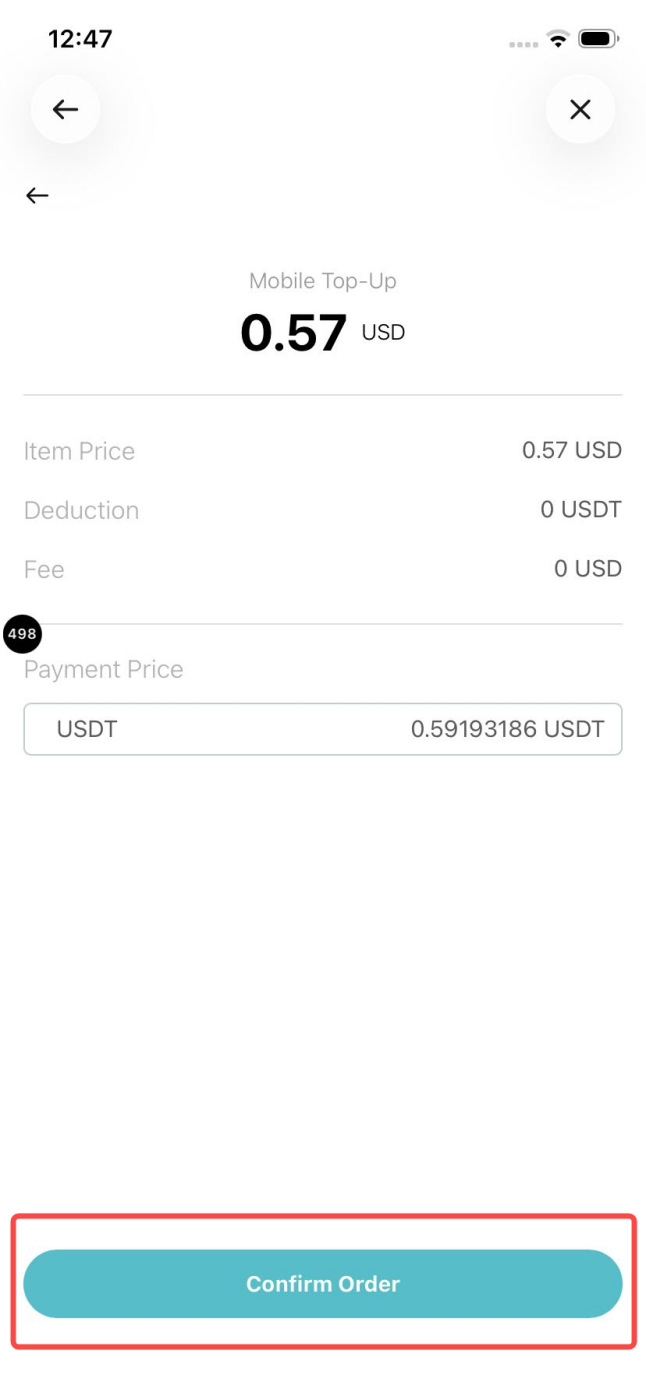Tap the Item Price label
Image resolution: width=646 pixels, height=1396 pixels.
click(x=79, y=451)
